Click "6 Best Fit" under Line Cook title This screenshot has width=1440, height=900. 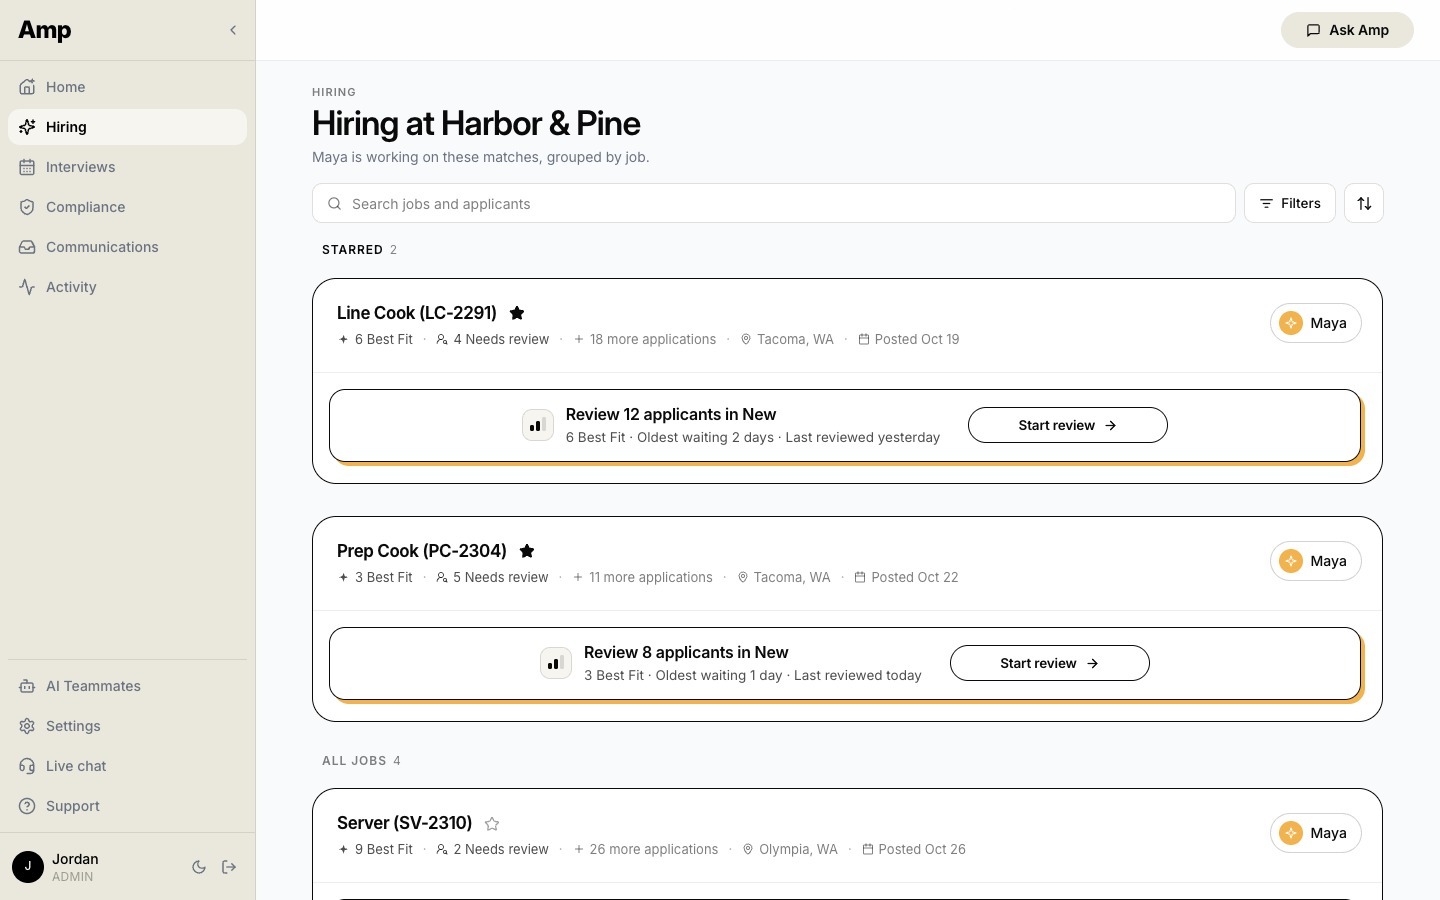(x=376, y=340)
